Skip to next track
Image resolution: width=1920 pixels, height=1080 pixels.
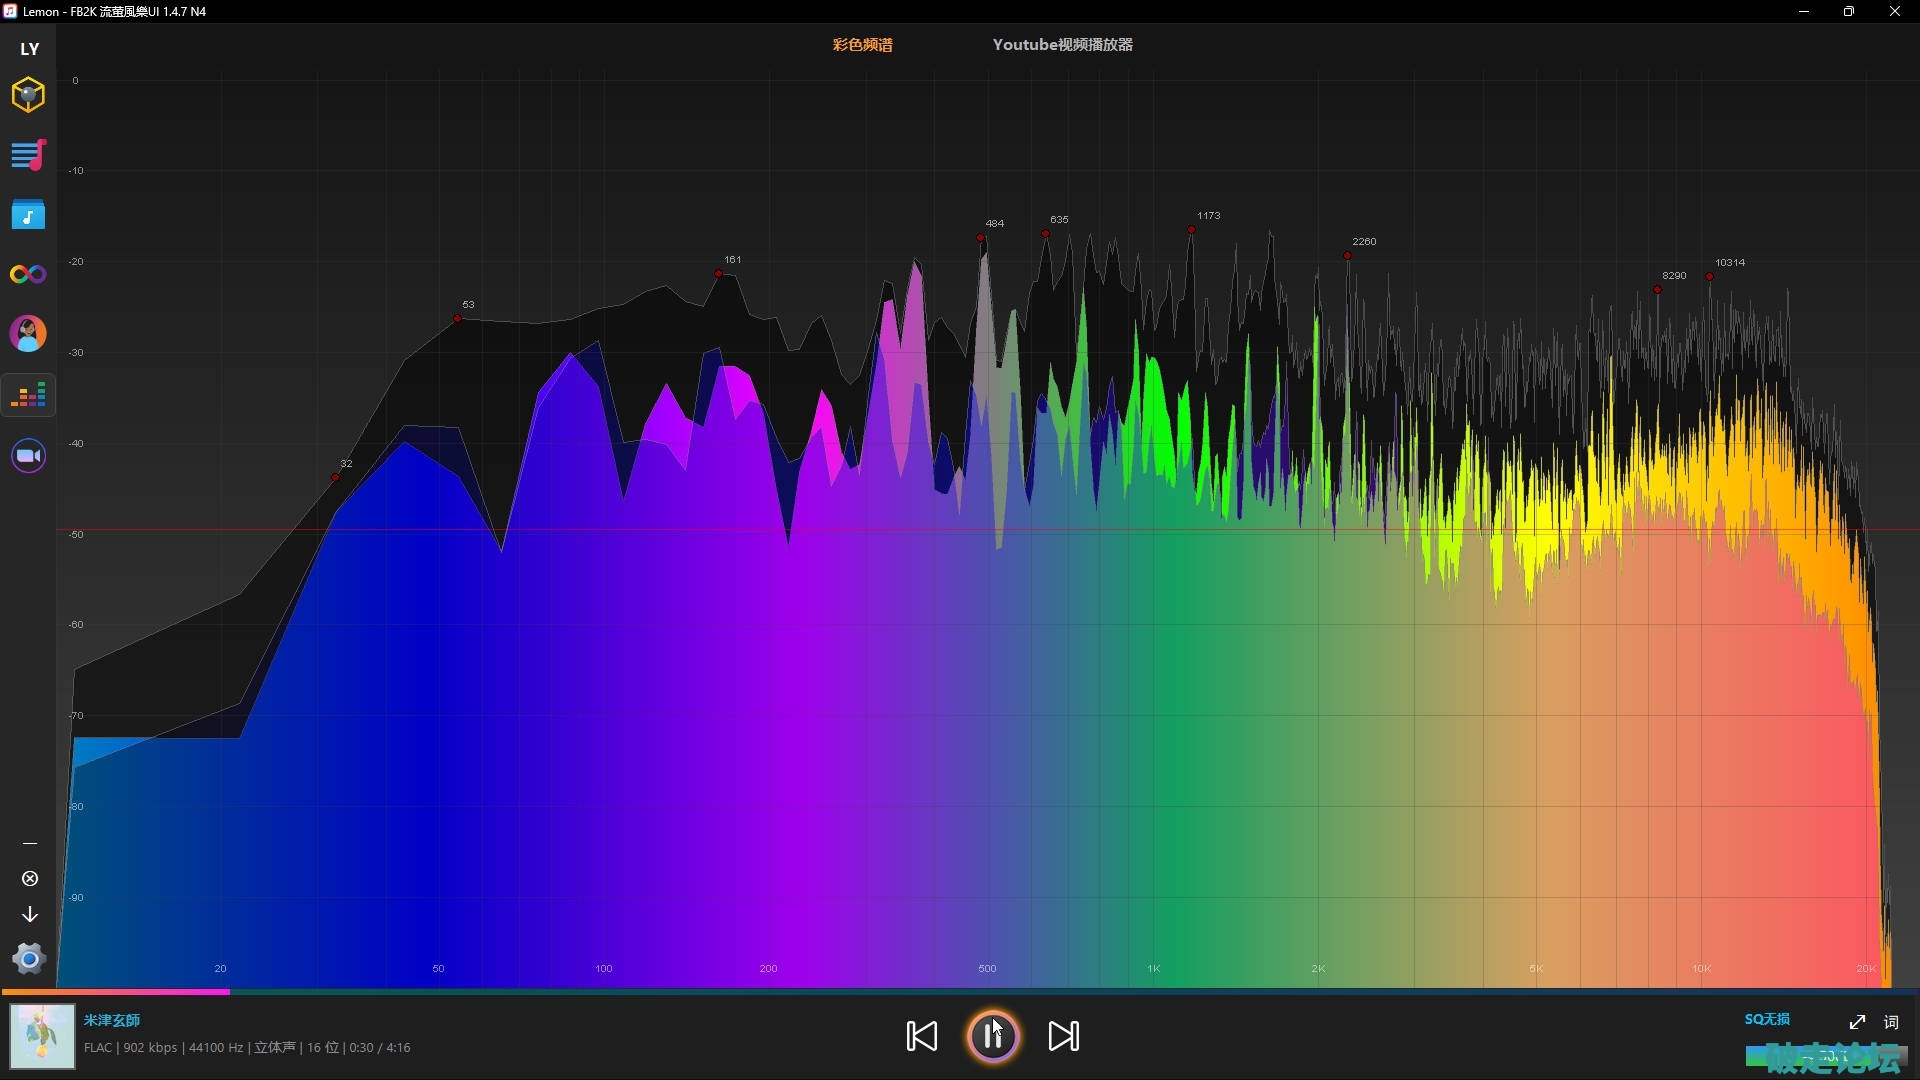(x=1063, y=1036)
